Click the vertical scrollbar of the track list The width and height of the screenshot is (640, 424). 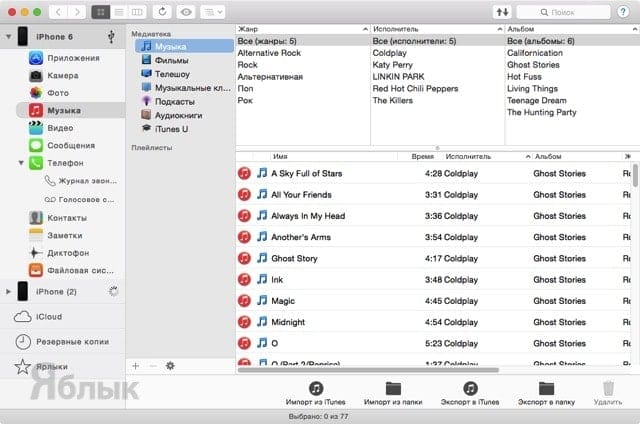coord(636,175)
